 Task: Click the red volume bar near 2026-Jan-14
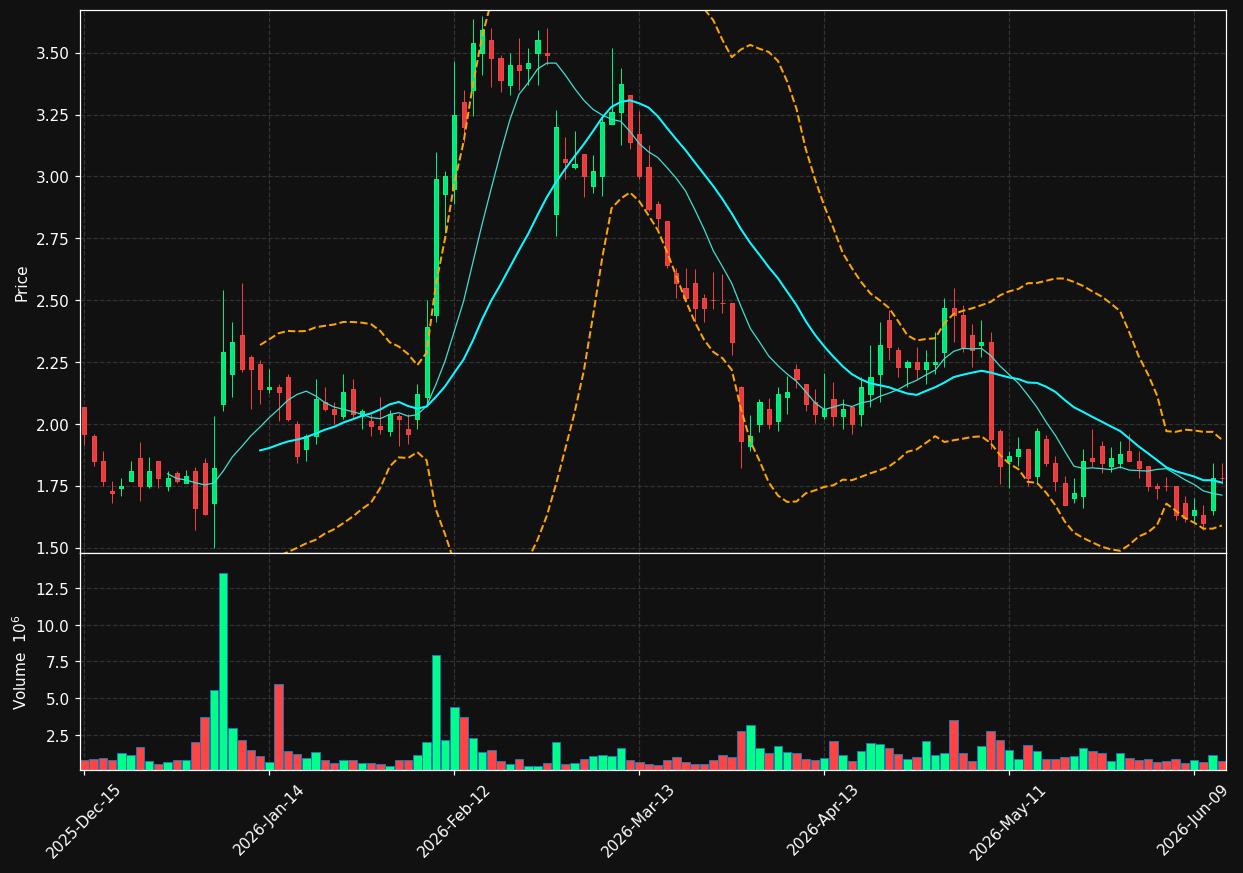click(x=279, y=726)
